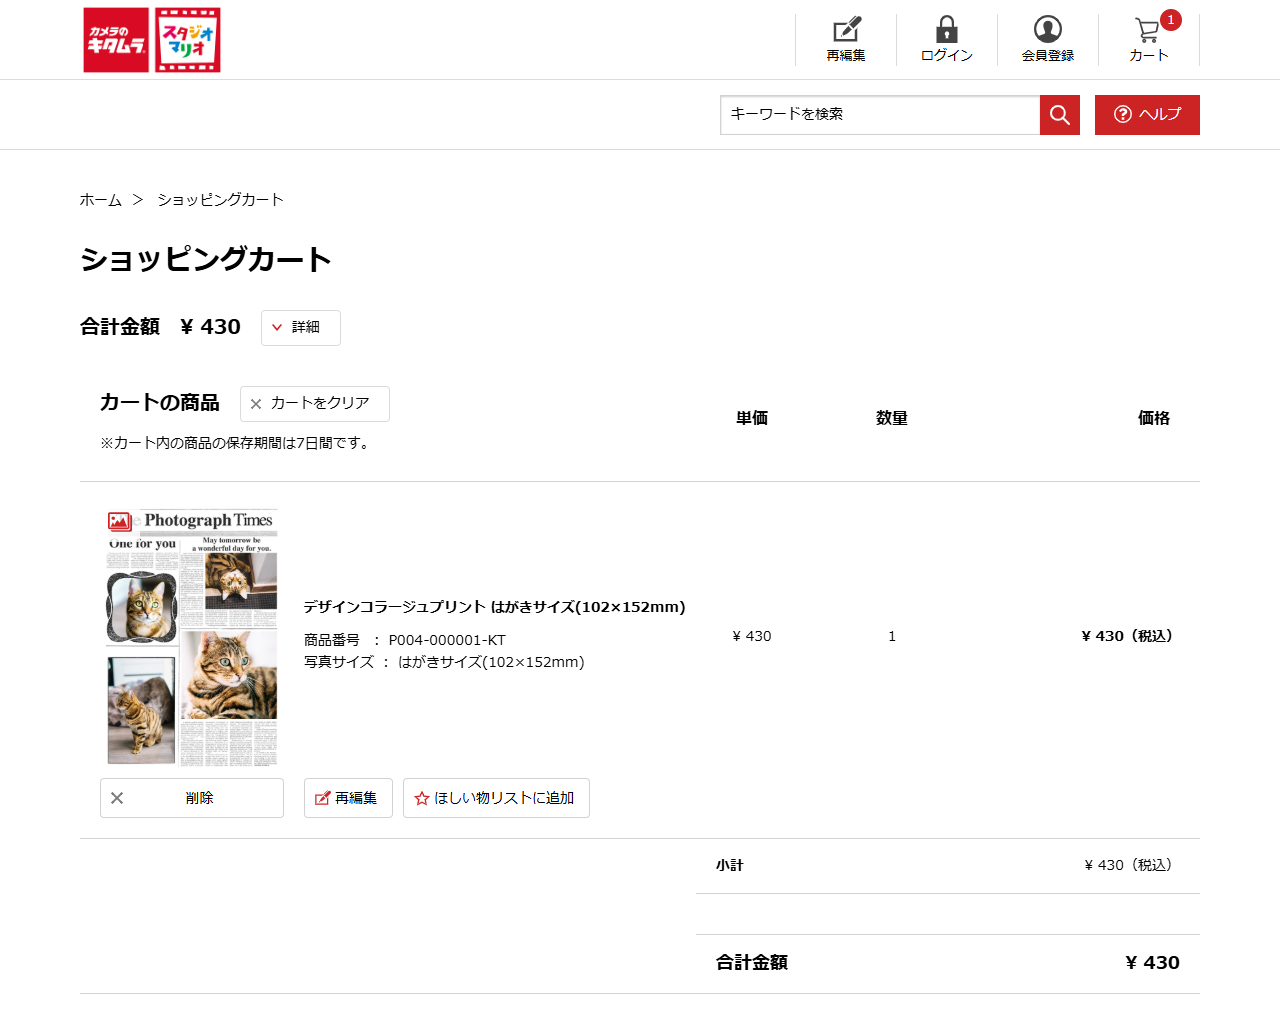1280x1030 pixels.
Task: Delete the item using 削除
Action: pos(191,798)
